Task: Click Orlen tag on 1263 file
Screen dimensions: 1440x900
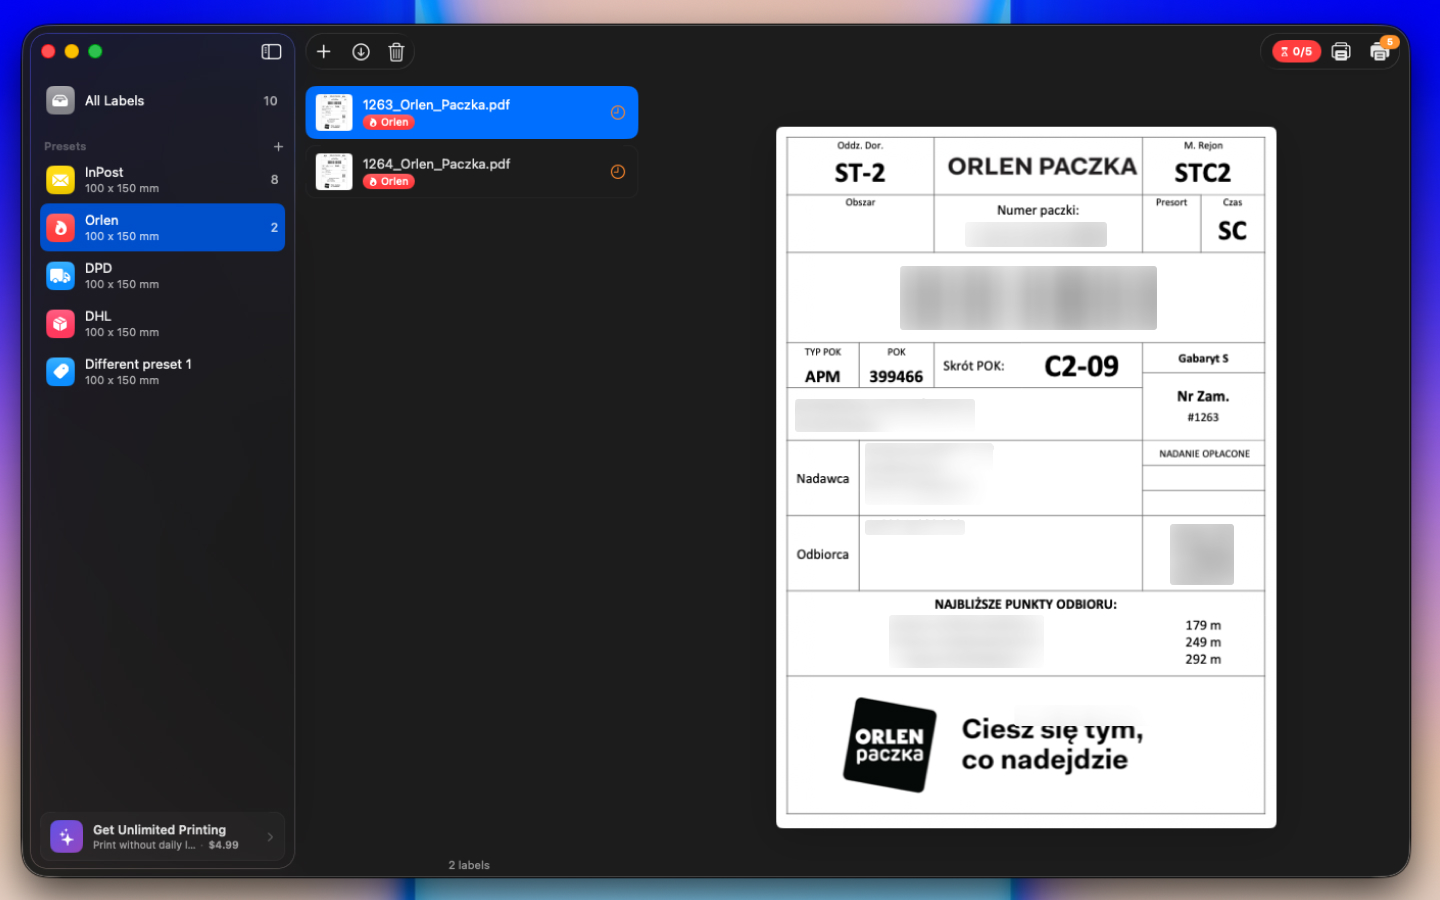Action: 389,122
